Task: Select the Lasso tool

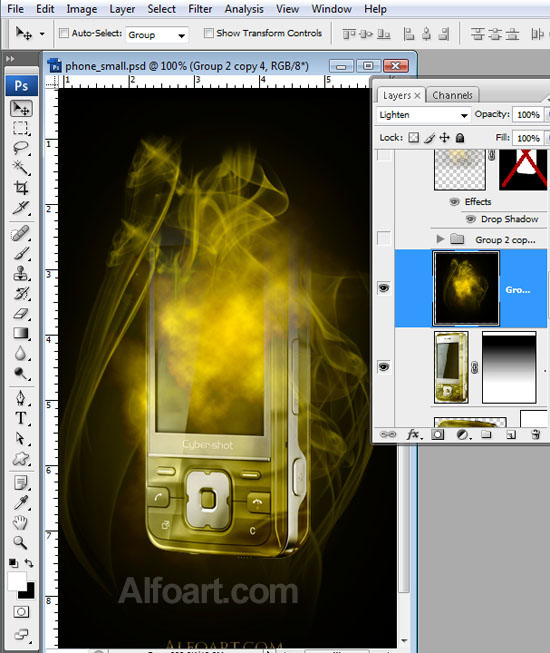Action: click(21, 148)
